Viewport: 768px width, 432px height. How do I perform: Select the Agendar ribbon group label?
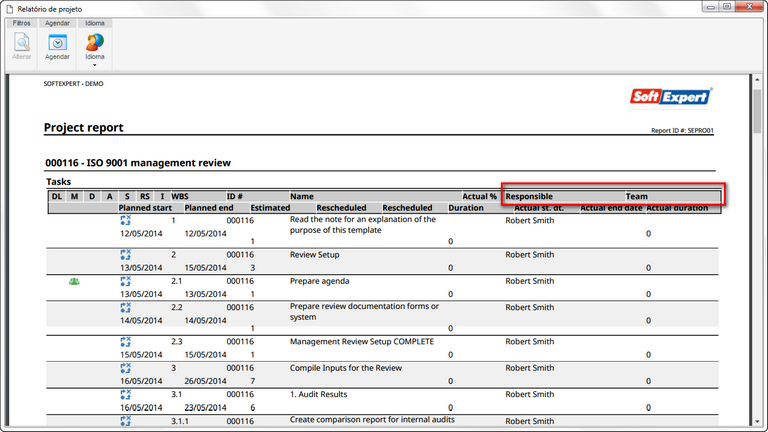pos(57,23)
